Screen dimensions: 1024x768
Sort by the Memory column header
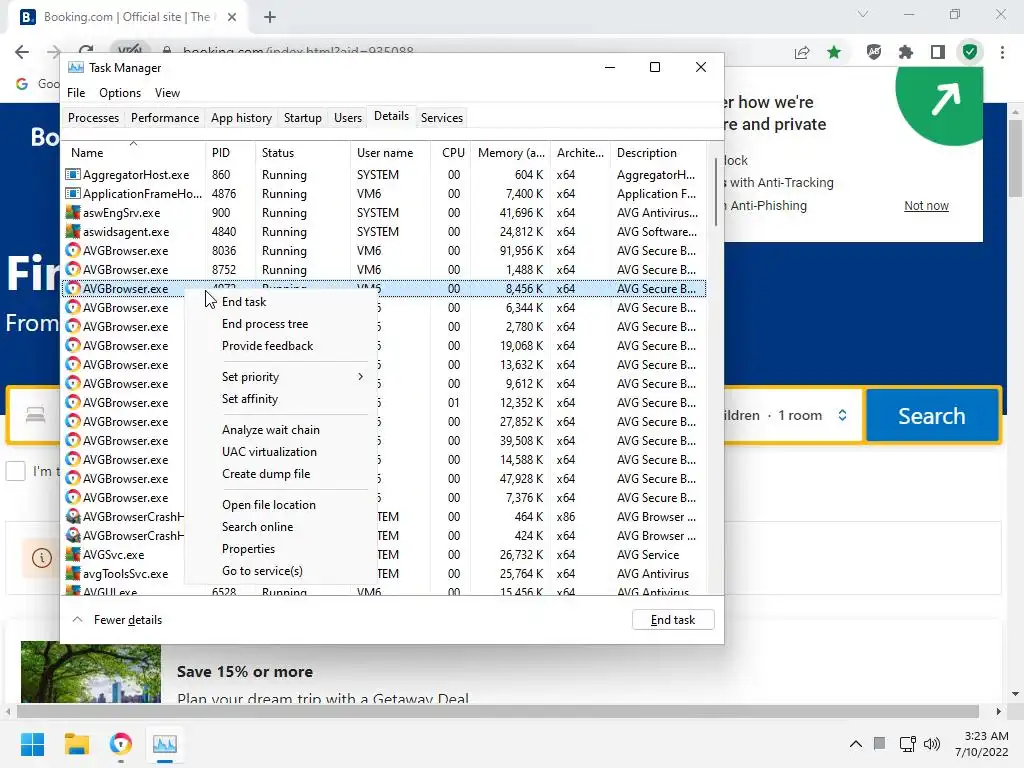510,152
